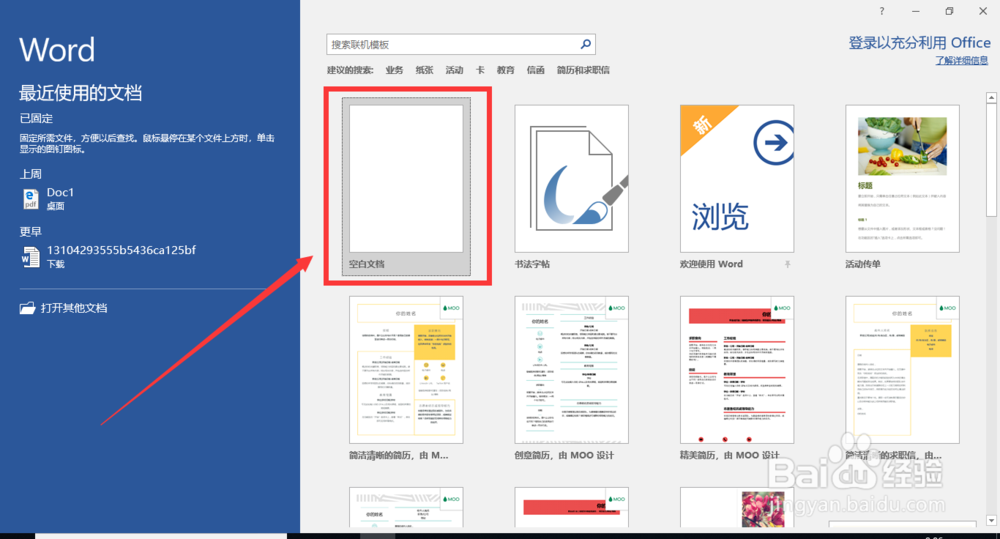Screen dimensions: 1000x539
Task: Select the 活动传单 flyer template
Action: coord(902,186)
